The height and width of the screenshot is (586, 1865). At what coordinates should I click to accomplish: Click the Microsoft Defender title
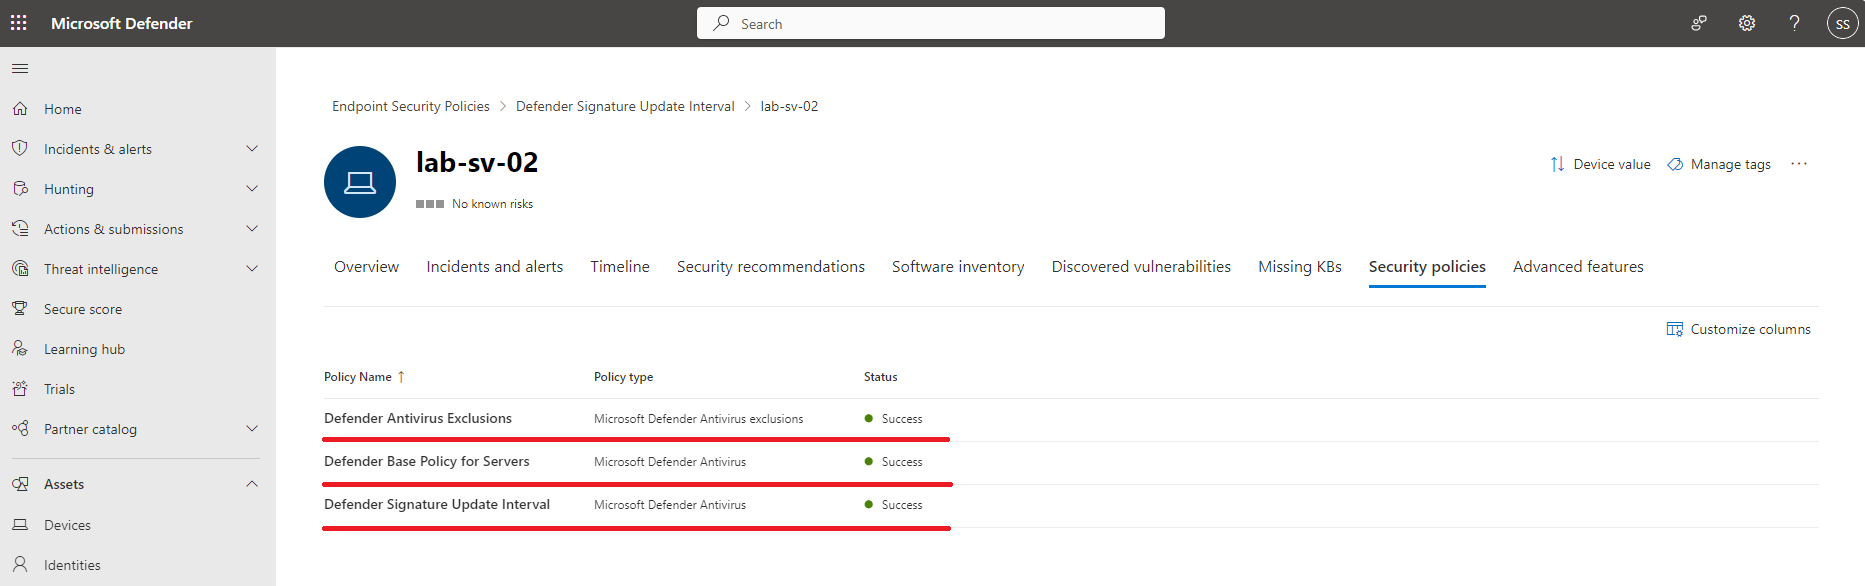pyautogui.click(x=122, y=23)
